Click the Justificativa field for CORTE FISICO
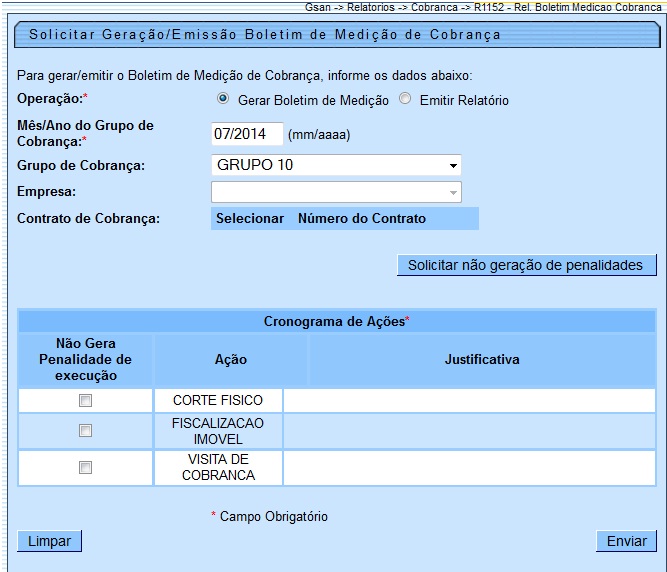This screenshot has height=572, width=667. [469, 401]
